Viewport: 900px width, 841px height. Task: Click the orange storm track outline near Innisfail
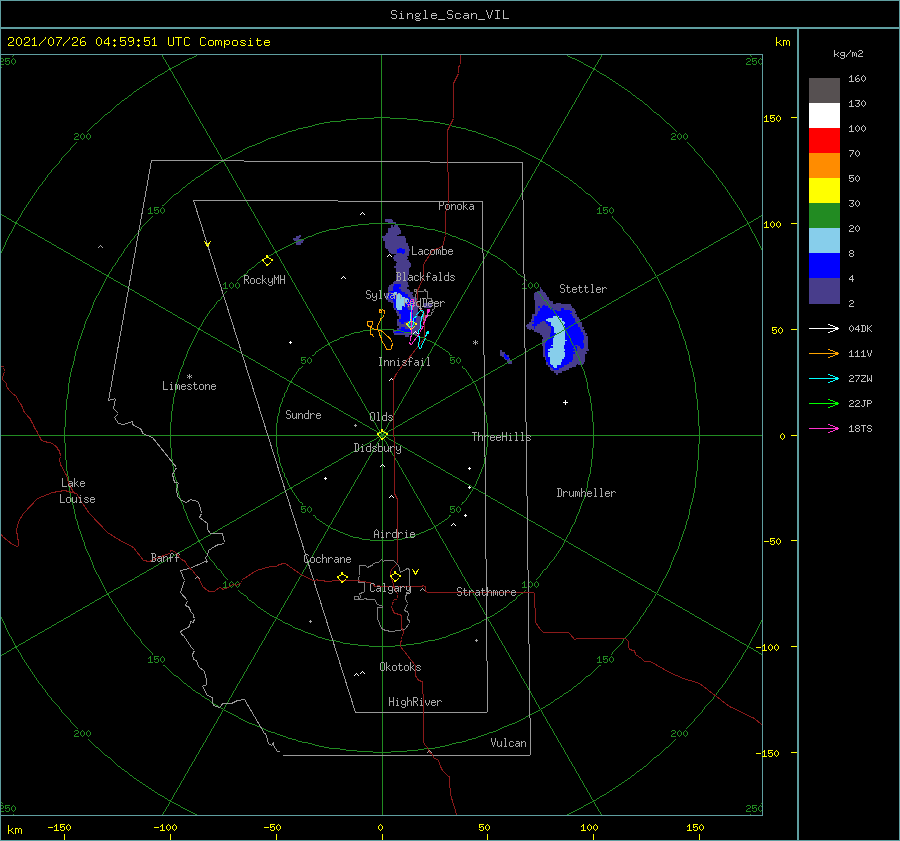[382, 330]
